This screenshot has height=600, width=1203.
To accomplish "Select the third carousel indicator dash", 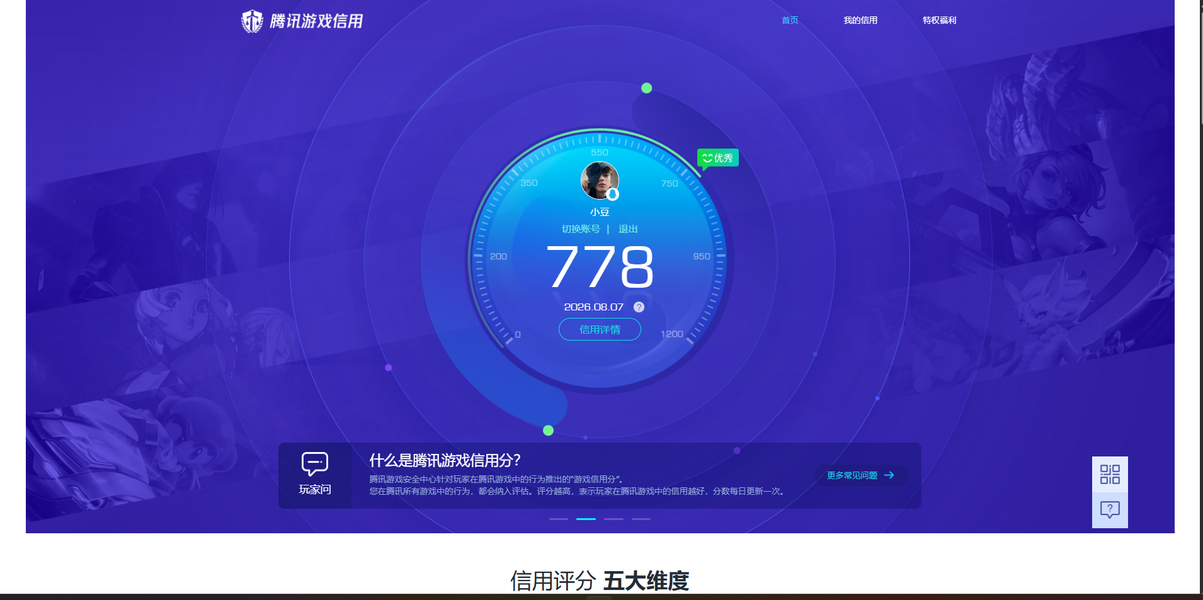I will (613, 519).
